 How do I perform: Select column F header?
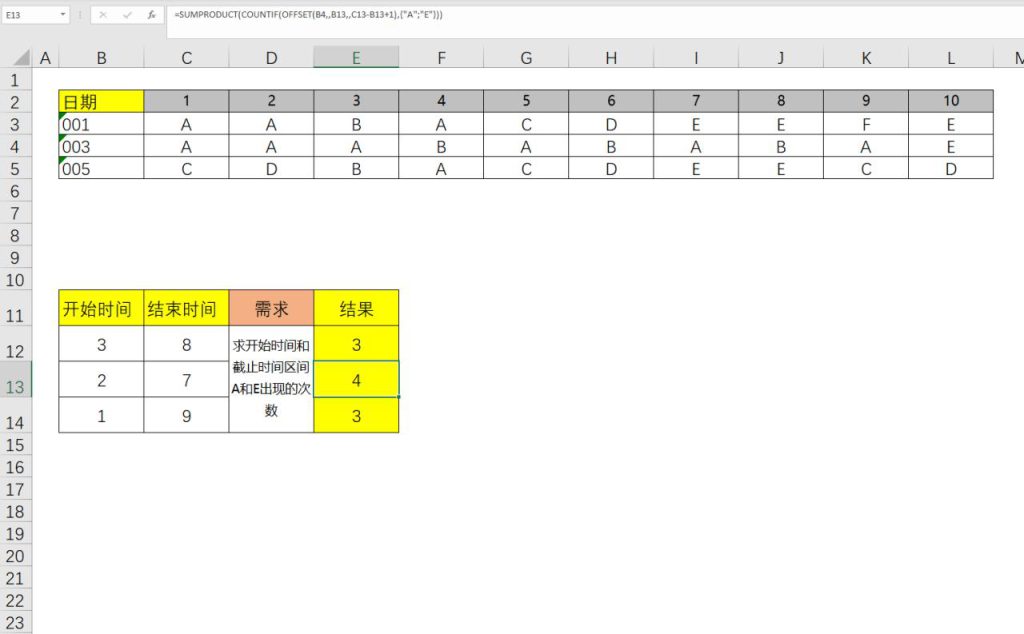441,58
